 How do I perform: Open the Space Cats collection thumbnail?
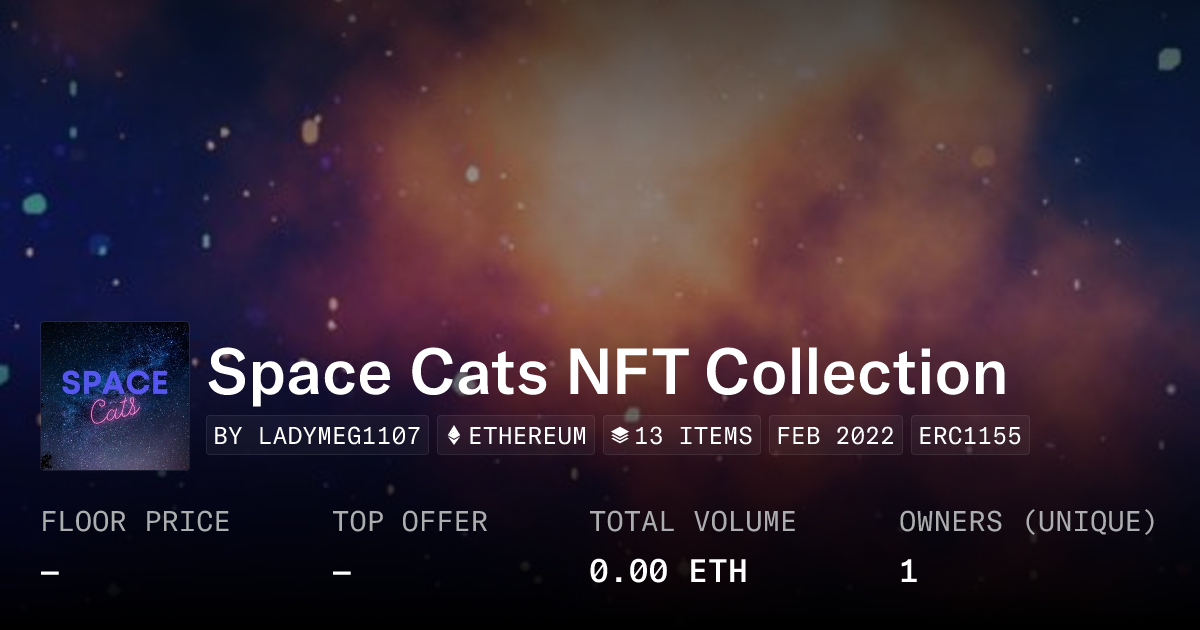115,396
